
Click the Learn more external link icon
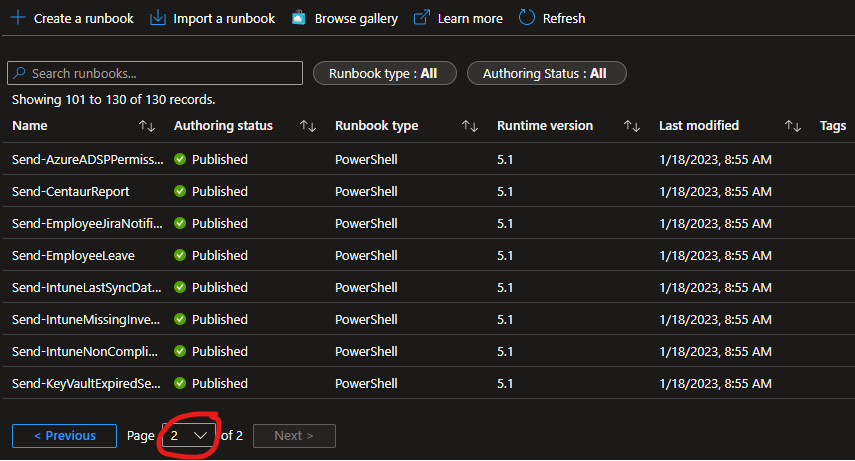422,18
